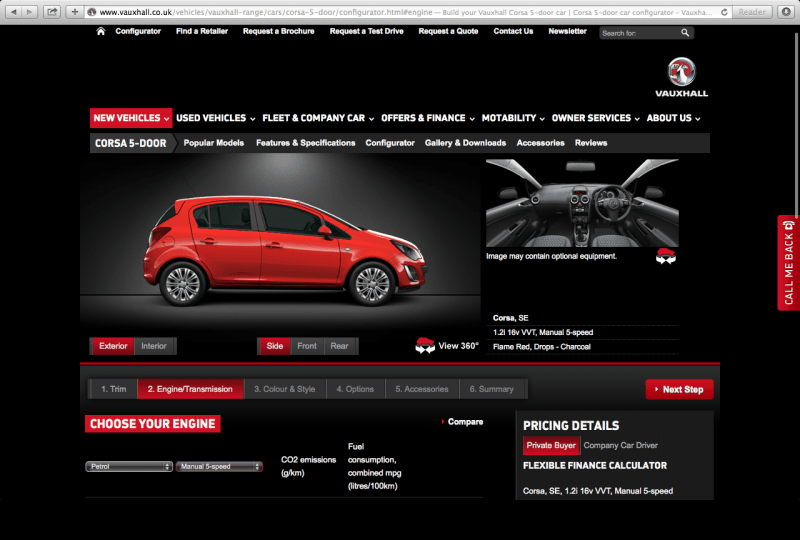This screenshot has height=540, width=800.
Task: Click the Corsa 5-Door section title
Action: (131, 143)
